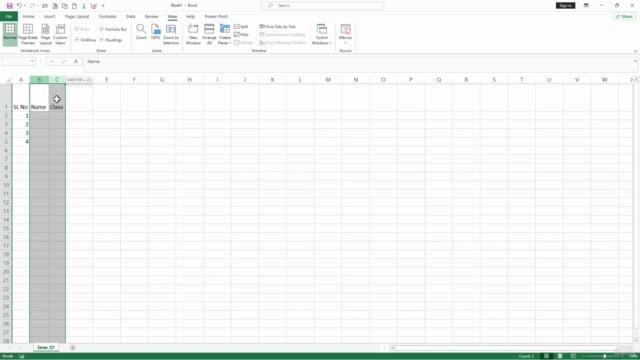The image size is (640, 360).
Task: Toggle the Formula Bar checkbox
Action: pos(113,29)
